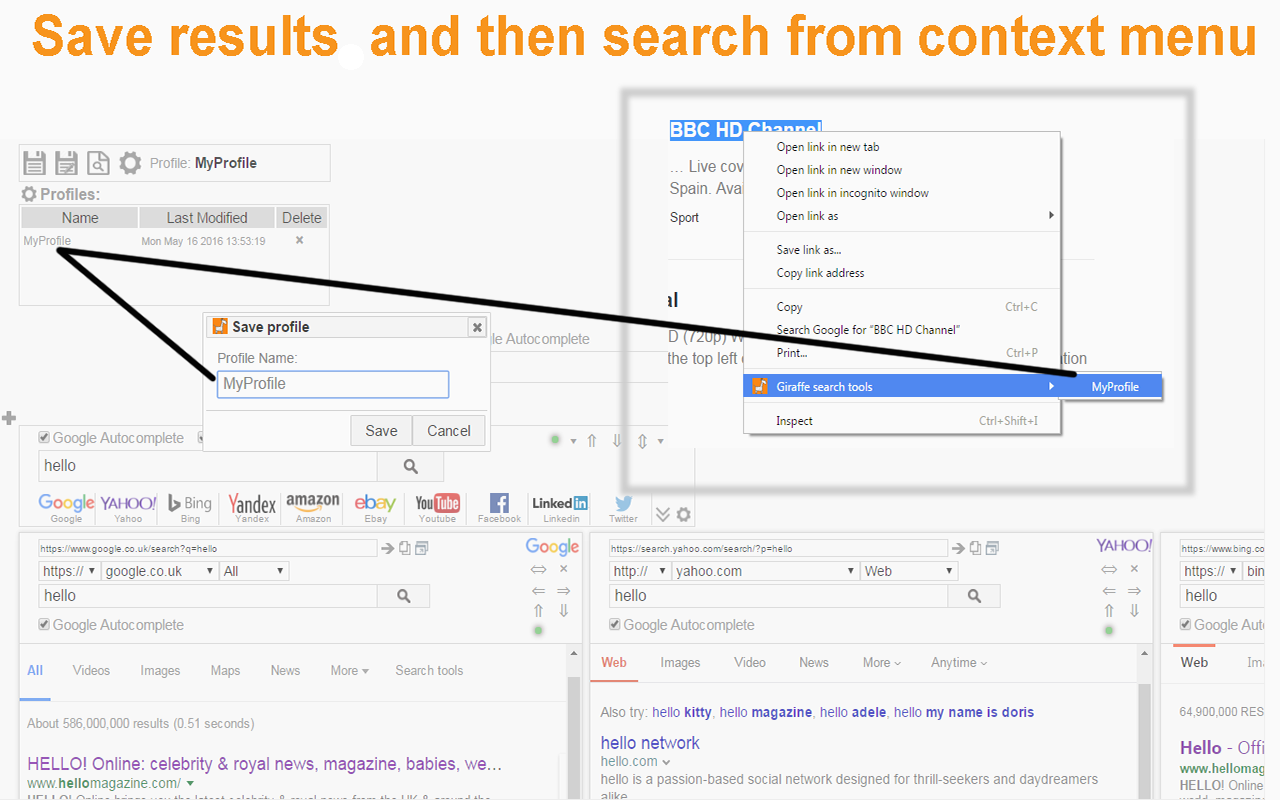Choose the Yahoo search engine icon
1280x800 pixels.
click(x=128, y=507)
